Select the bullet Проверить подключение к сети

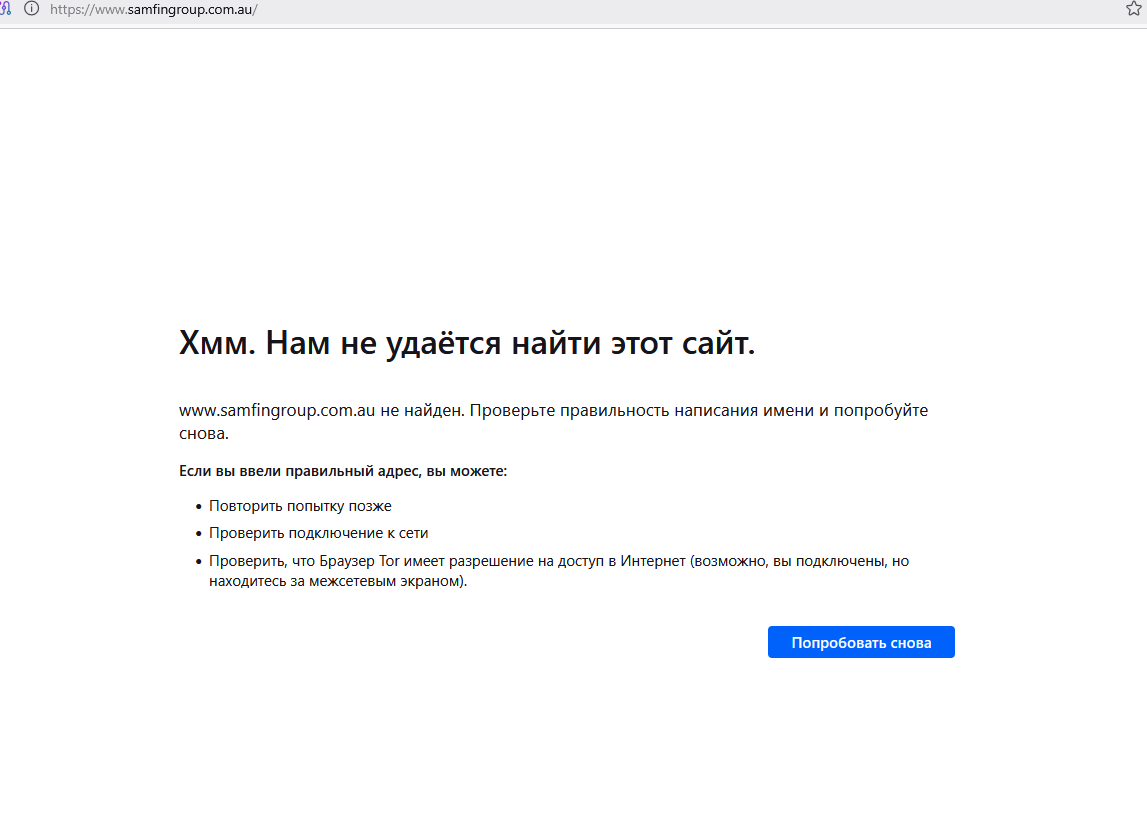click(x=318, y=533)
